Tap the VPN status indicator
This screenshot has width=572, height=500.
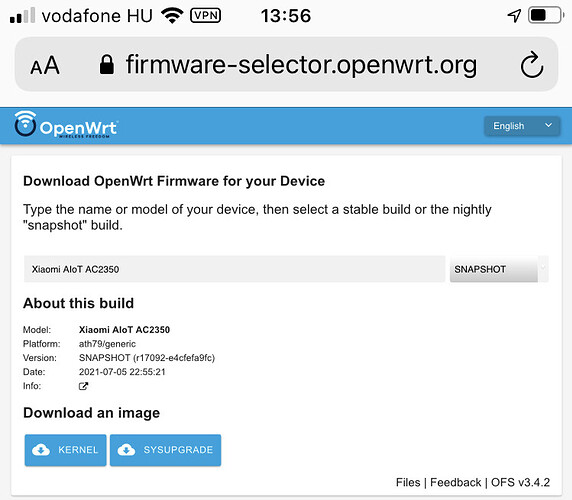pyautogui.click(x=206, y=16)
